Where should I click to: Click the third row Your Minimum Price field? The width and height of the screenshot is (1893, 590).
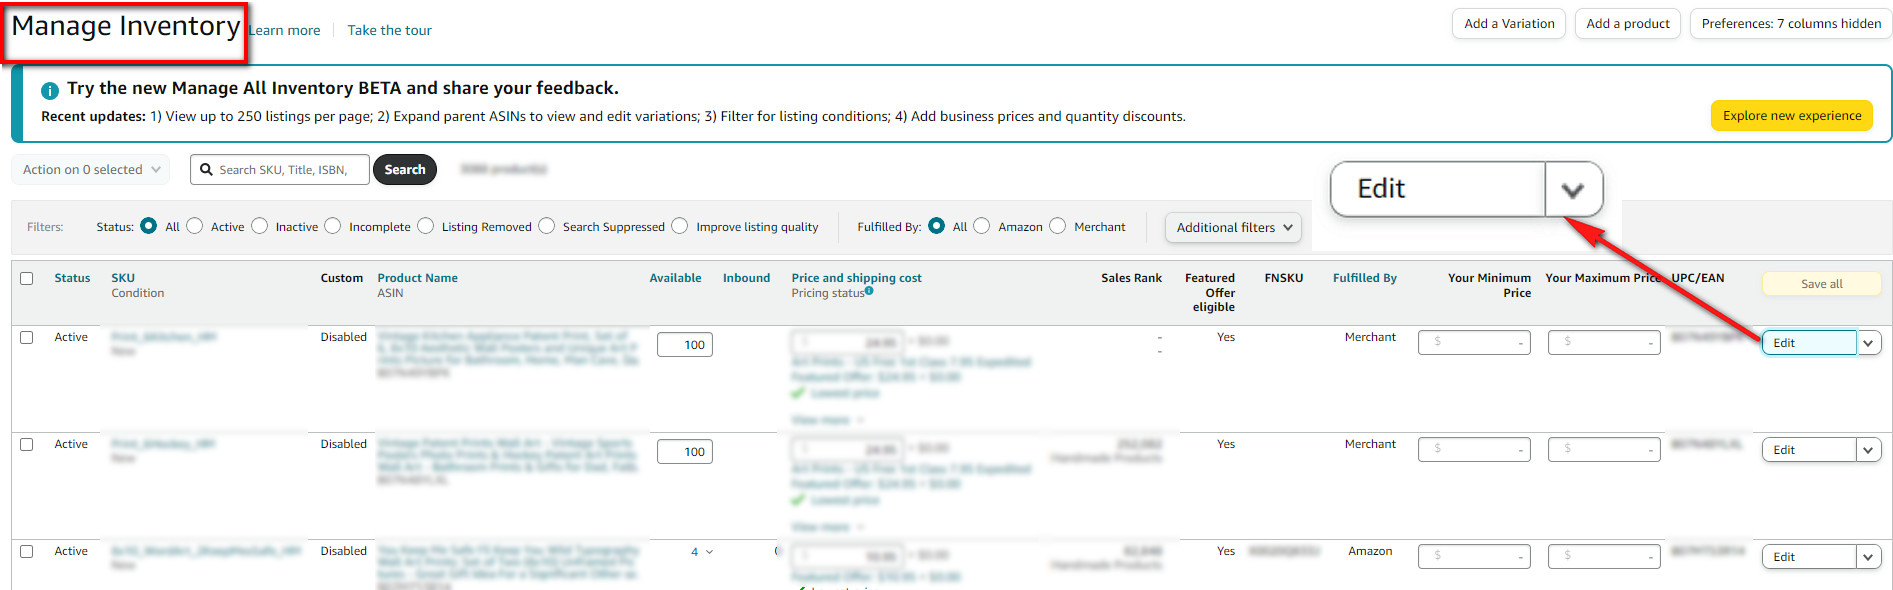[1474, 556]
